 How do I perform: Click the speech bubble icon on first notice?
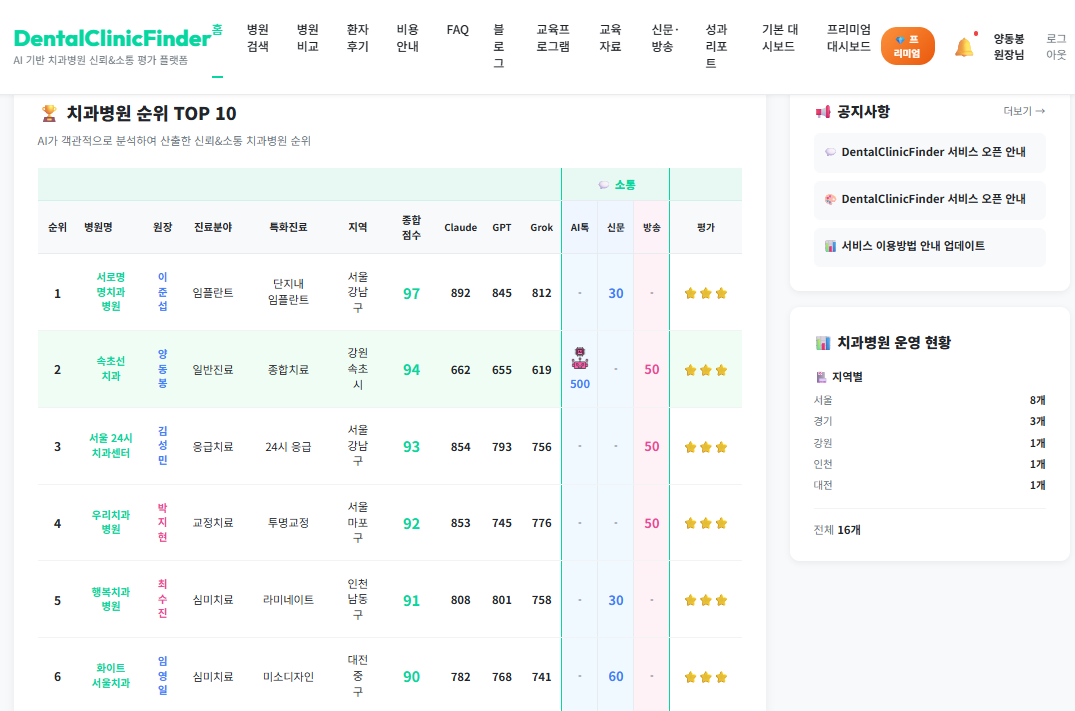pyautogui.click(x=829, y=152)
